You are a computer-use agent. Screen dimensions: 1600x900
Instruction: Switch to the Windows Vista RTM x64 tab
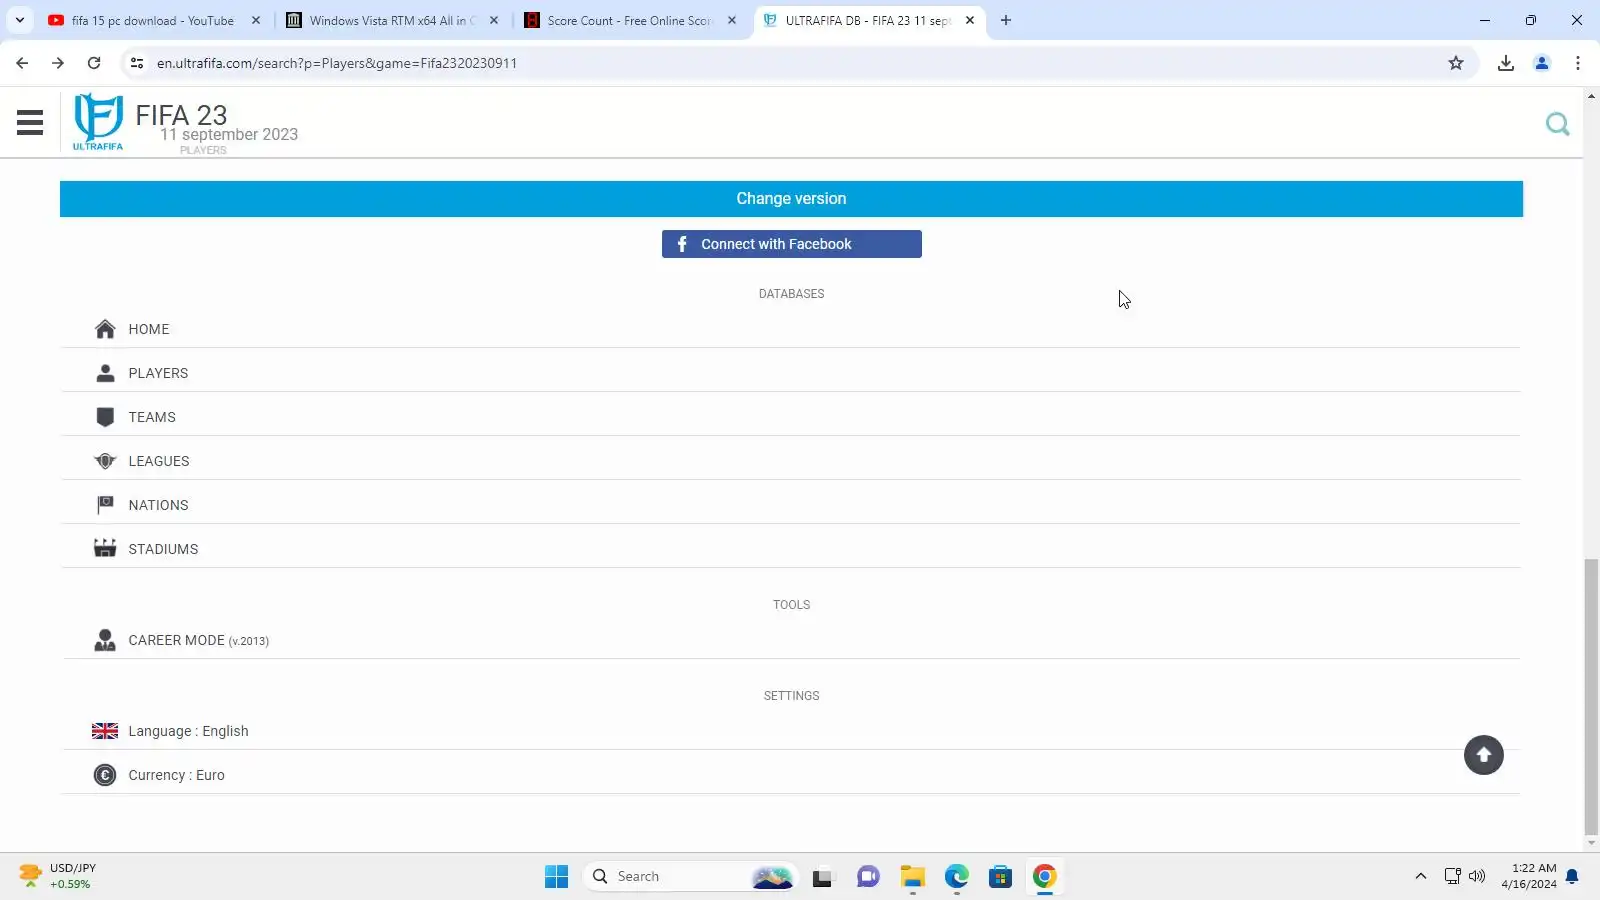[x=392, y=20]
